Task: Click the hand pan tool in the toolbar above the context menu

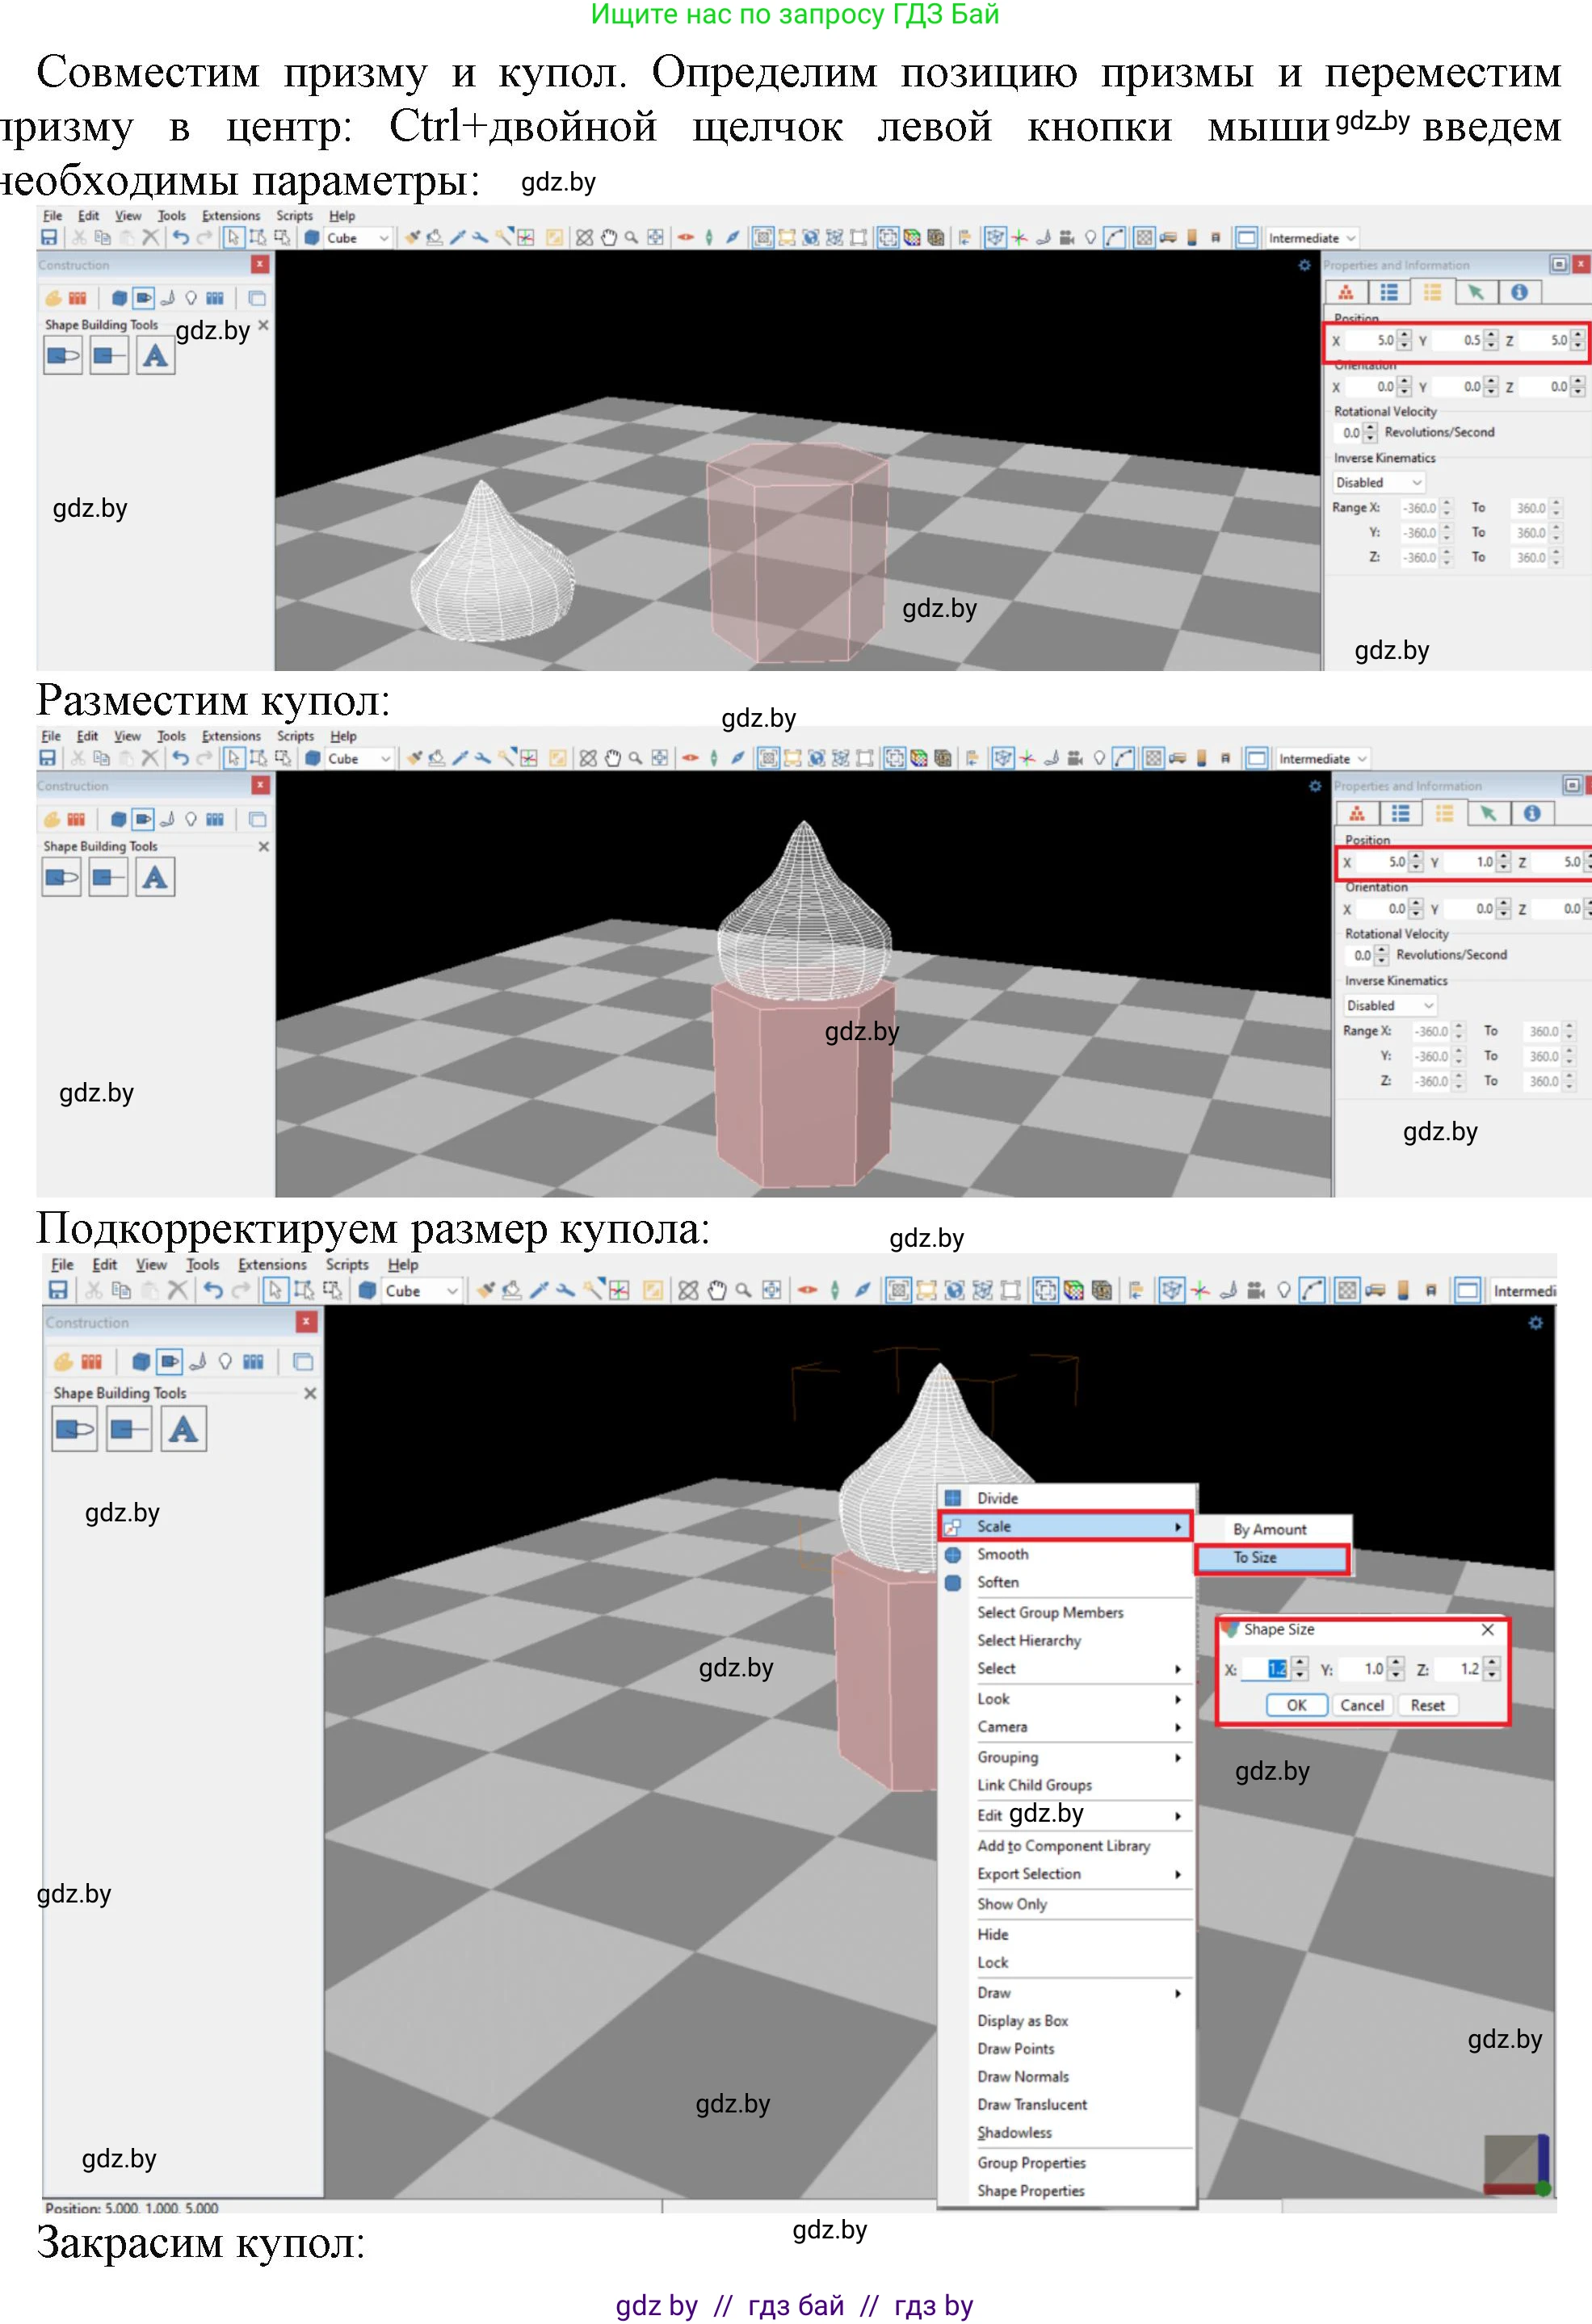Action: (x=716, y=1290)
